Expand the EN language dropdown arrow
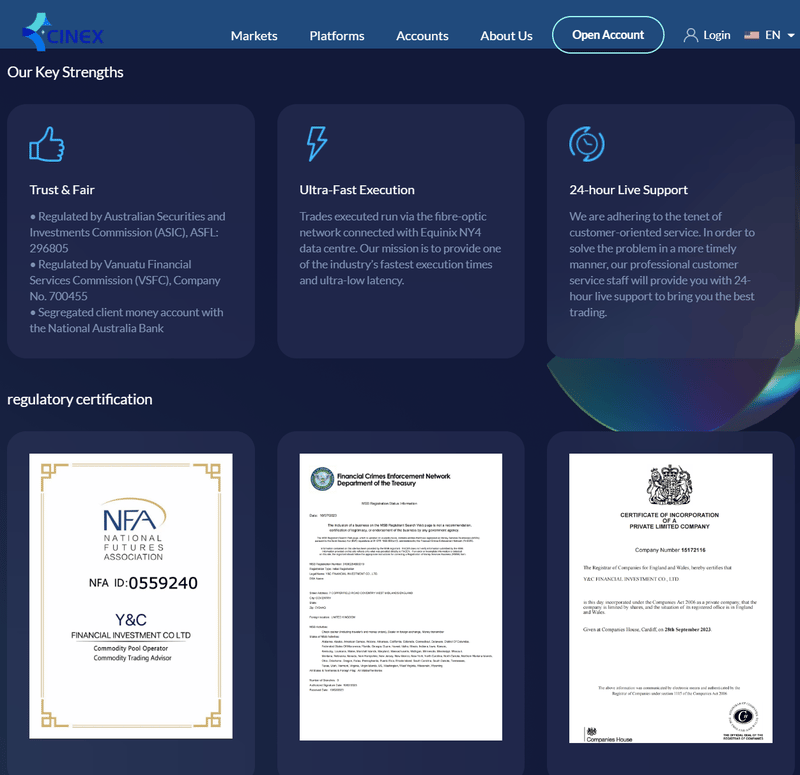800x775 pixels. [x=790, y=35]
